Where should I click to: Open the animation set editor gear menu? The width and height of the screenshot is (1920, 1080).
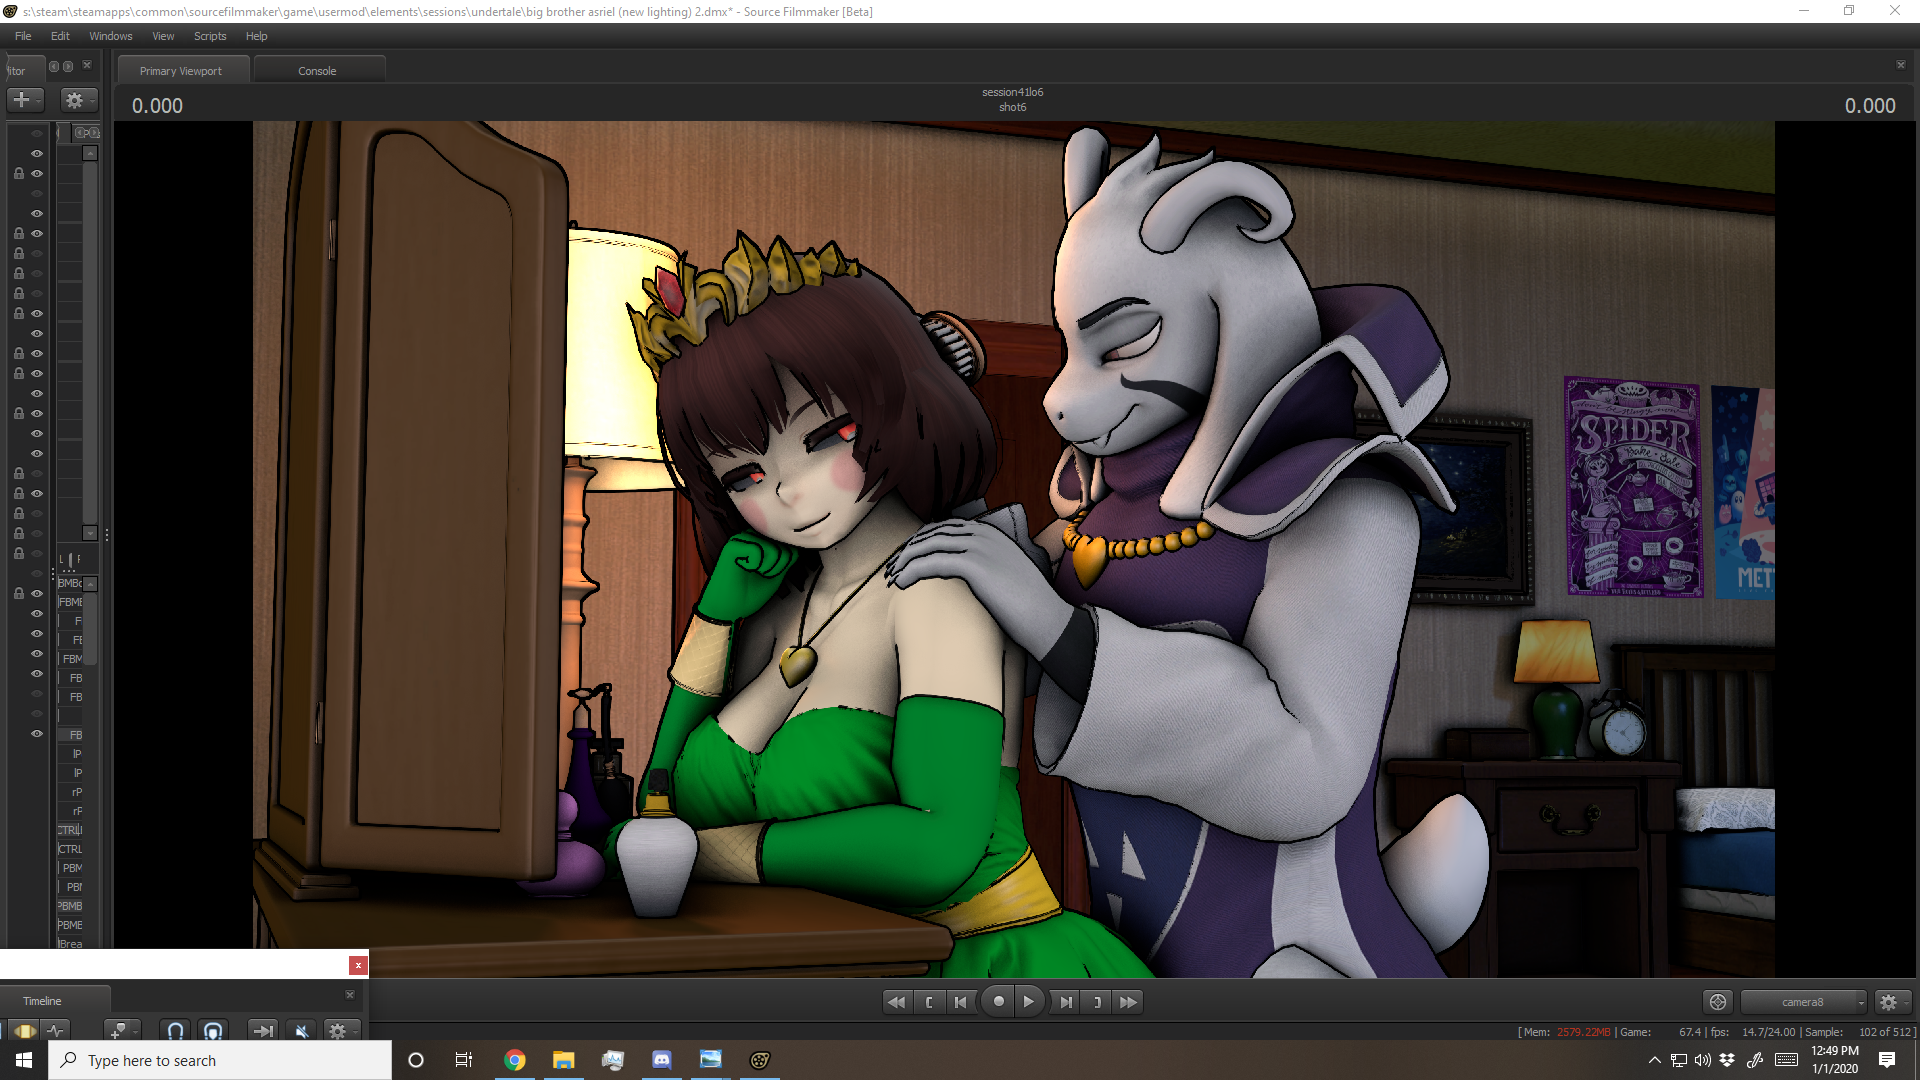pyautogui.click(x=77, y=100)
